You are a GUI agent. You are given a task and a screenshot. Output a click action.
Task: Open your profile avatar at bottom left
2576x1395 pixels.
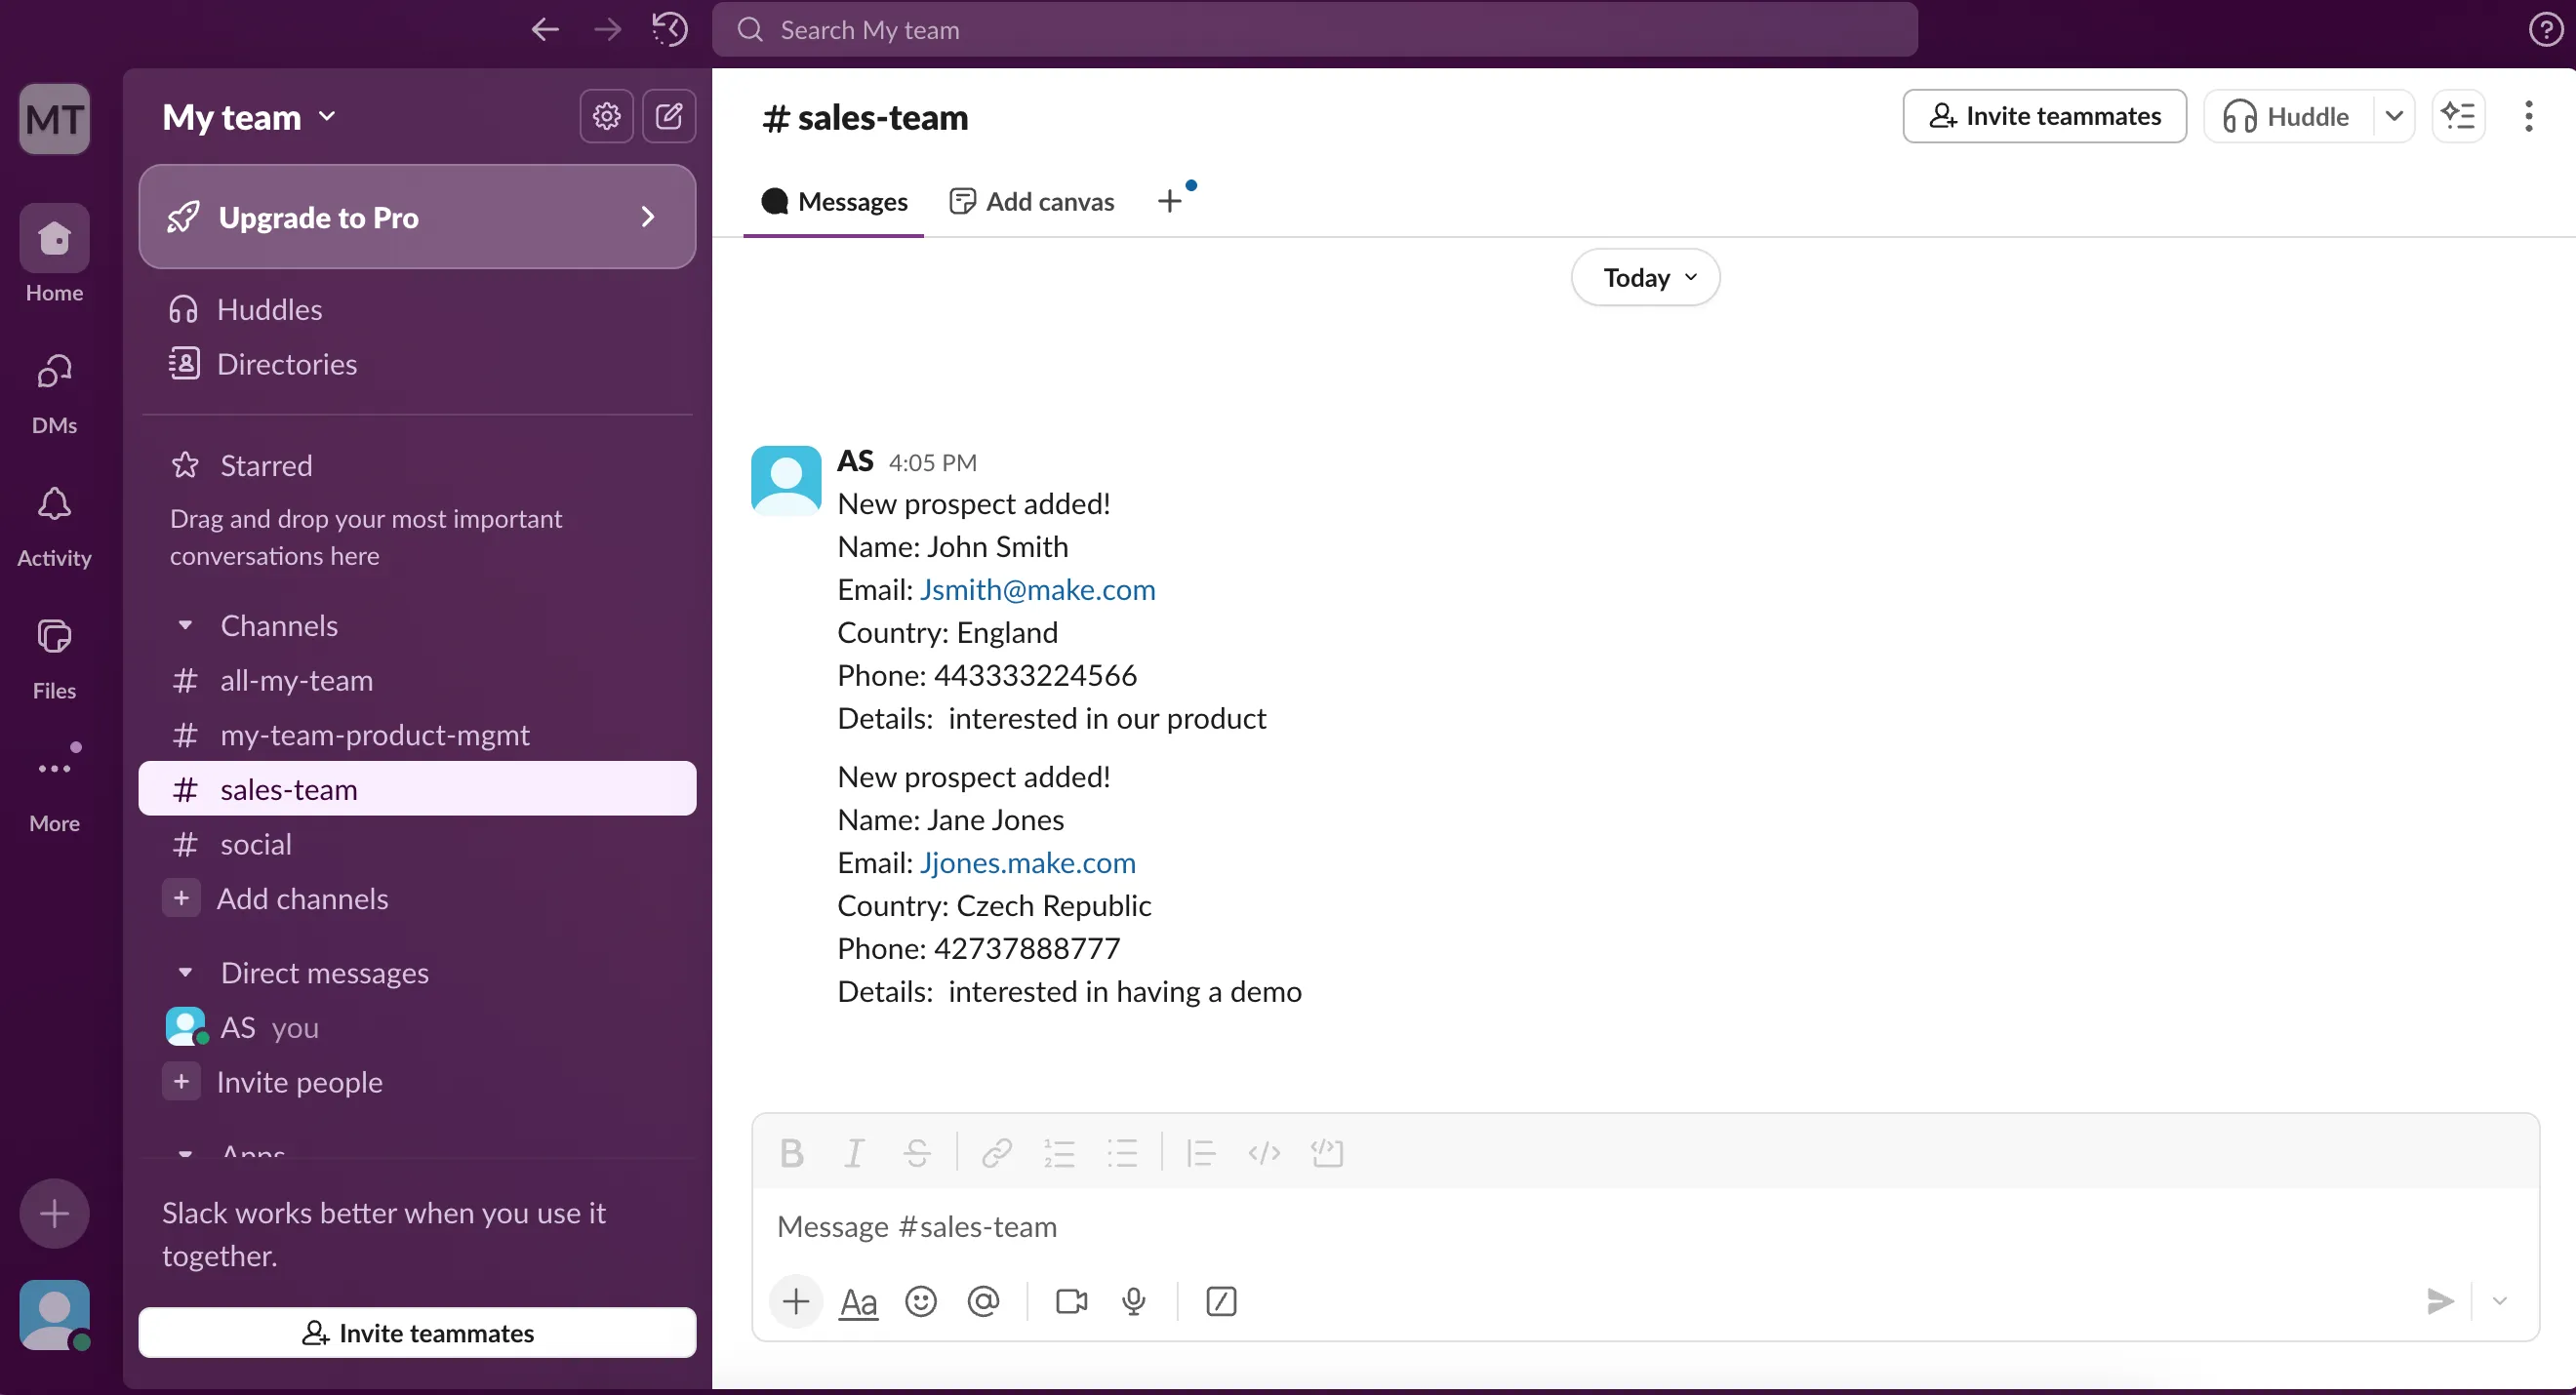click(x=54, y=1314)
